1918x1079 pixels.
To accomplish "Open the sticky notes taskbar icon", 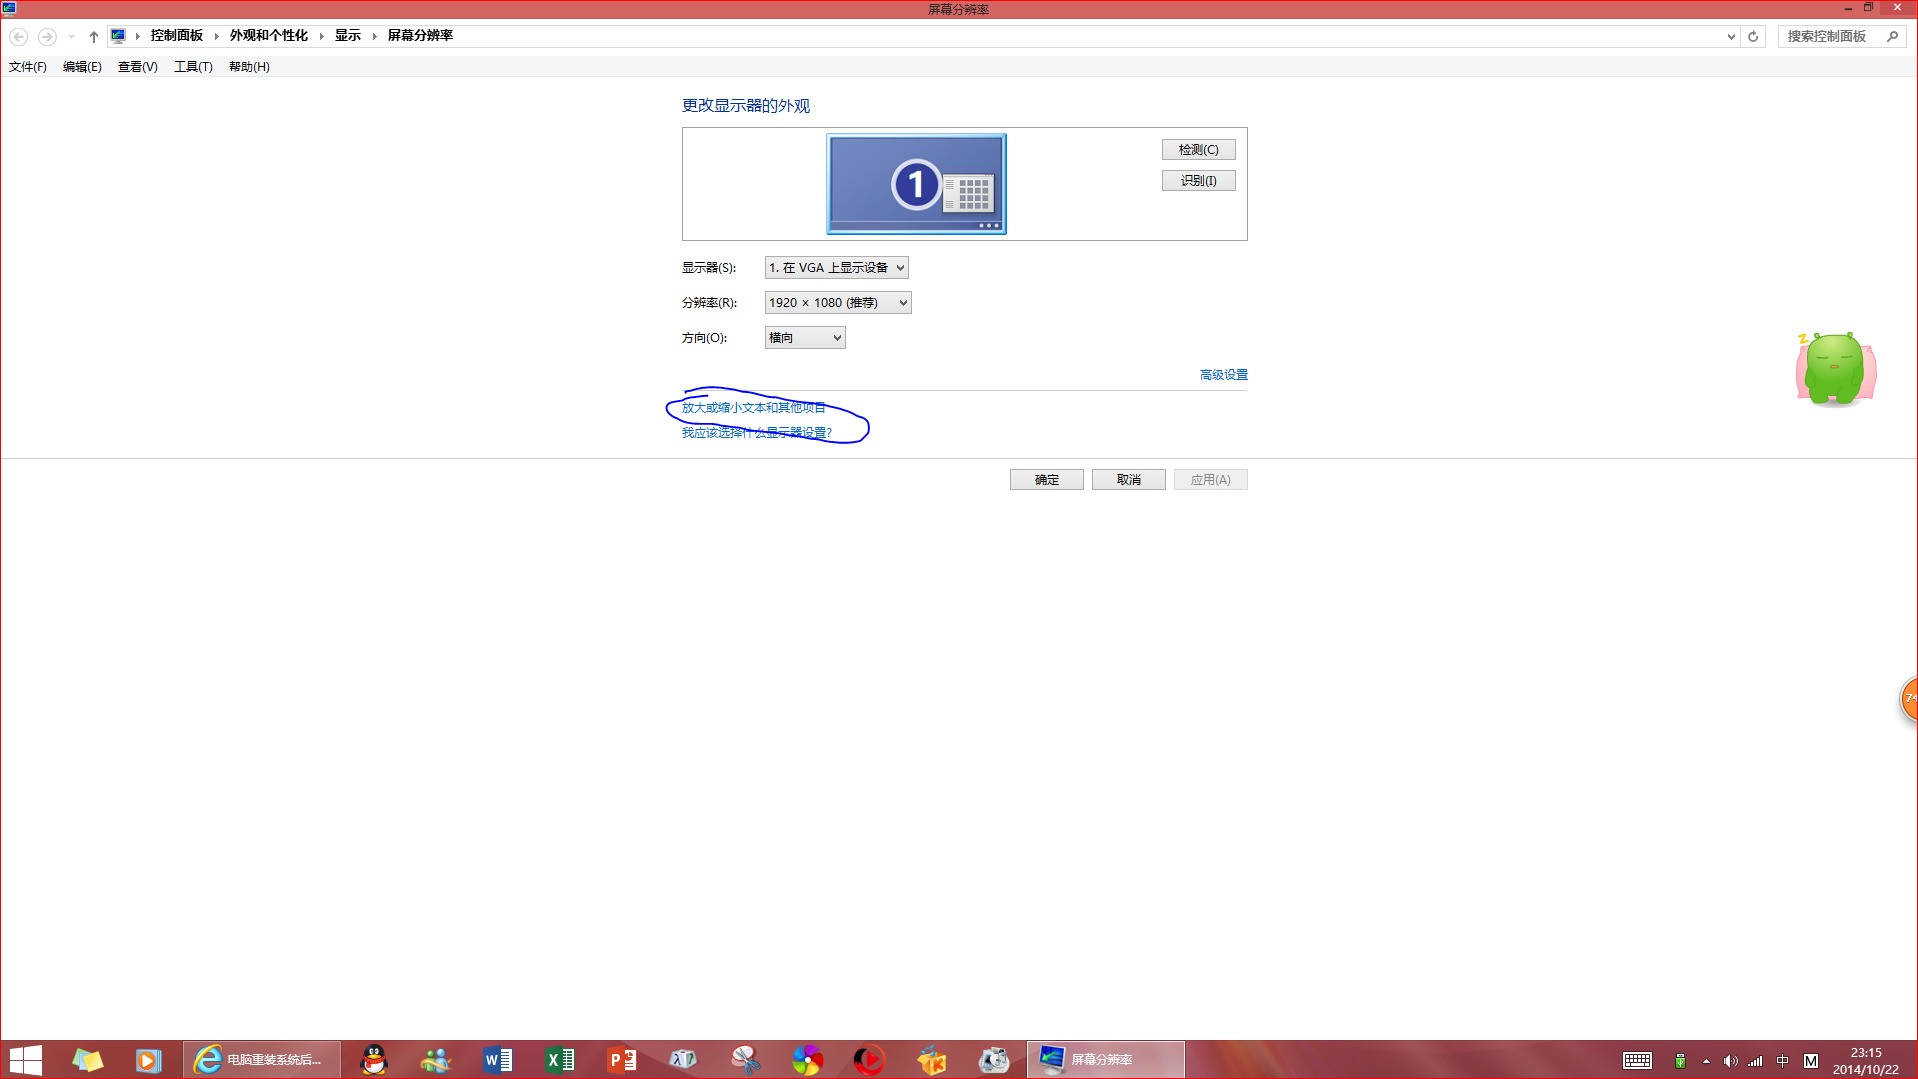I will pos(87,1060).
